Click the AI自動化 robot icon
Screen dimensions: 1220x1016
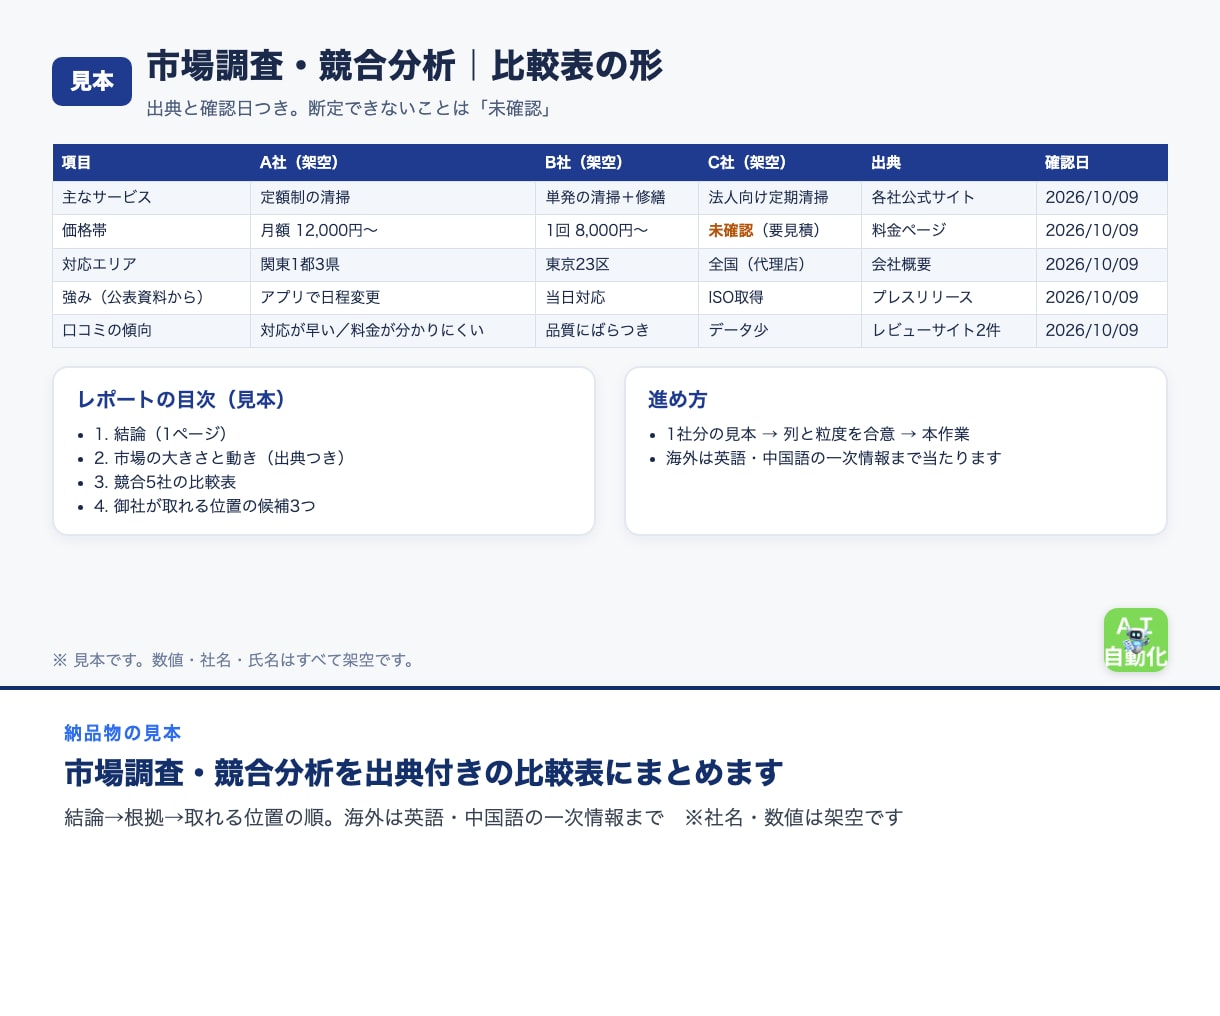click(1135, 640)
